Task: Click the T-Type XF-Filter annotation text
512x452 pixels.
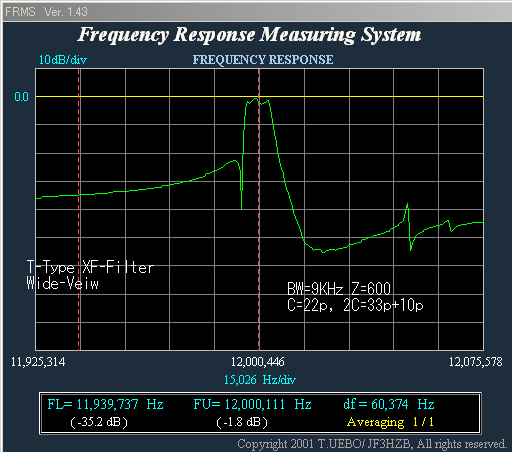Action: point(90,267)
